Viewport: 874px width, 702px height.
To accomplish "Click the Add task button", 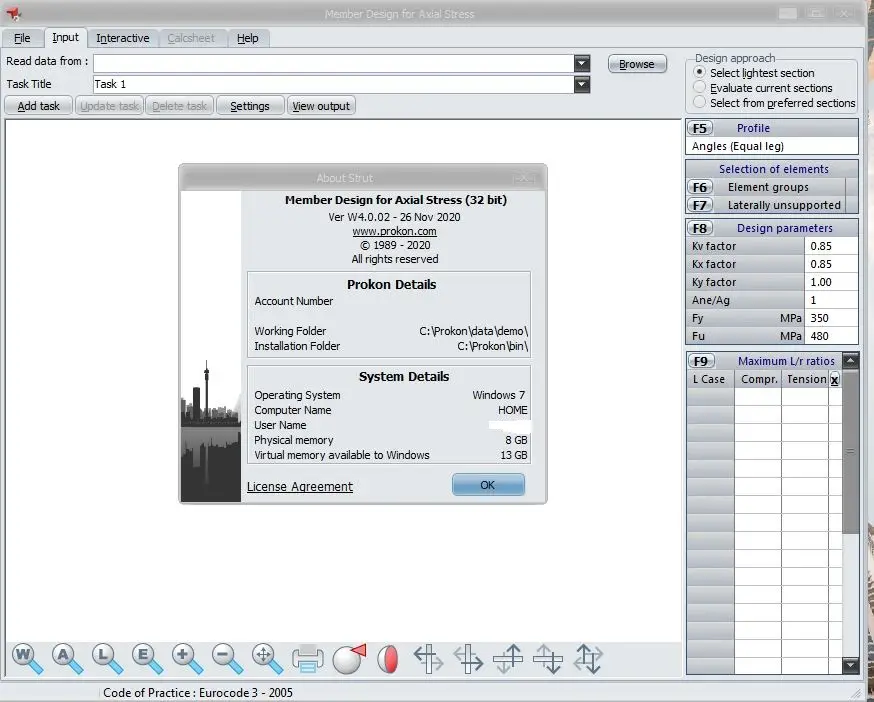I will (x=38, y=106).
